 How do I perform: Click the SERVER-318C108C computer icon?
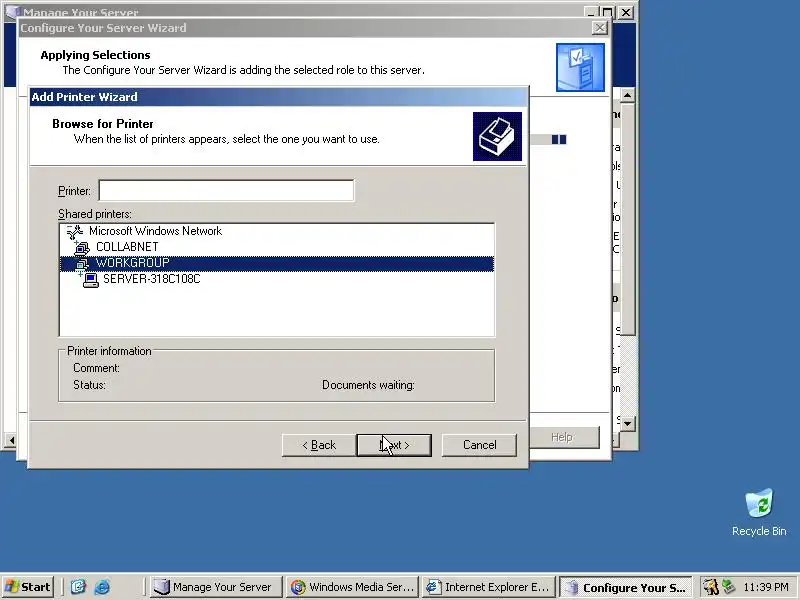[x=91, y=280]
